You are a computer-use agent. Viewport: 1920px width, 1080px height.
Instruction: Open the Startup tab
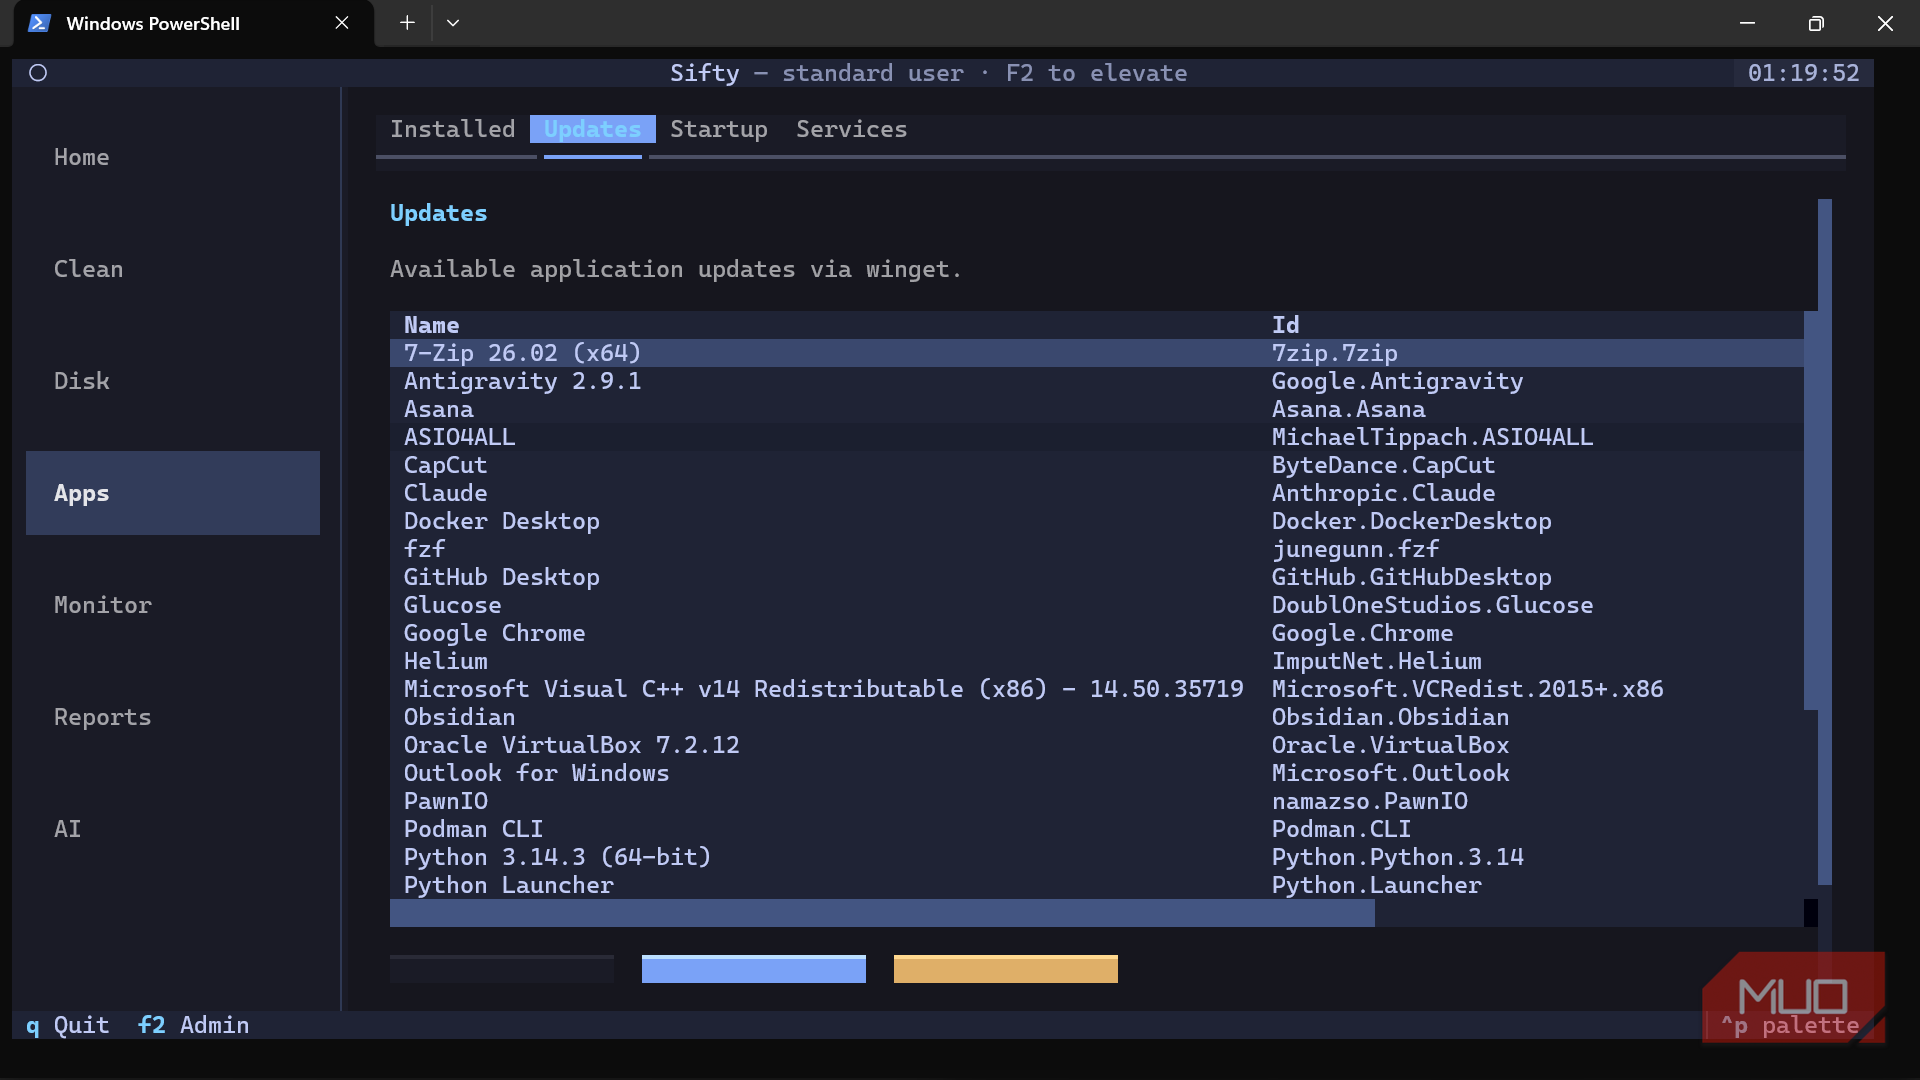click(719, 129)
